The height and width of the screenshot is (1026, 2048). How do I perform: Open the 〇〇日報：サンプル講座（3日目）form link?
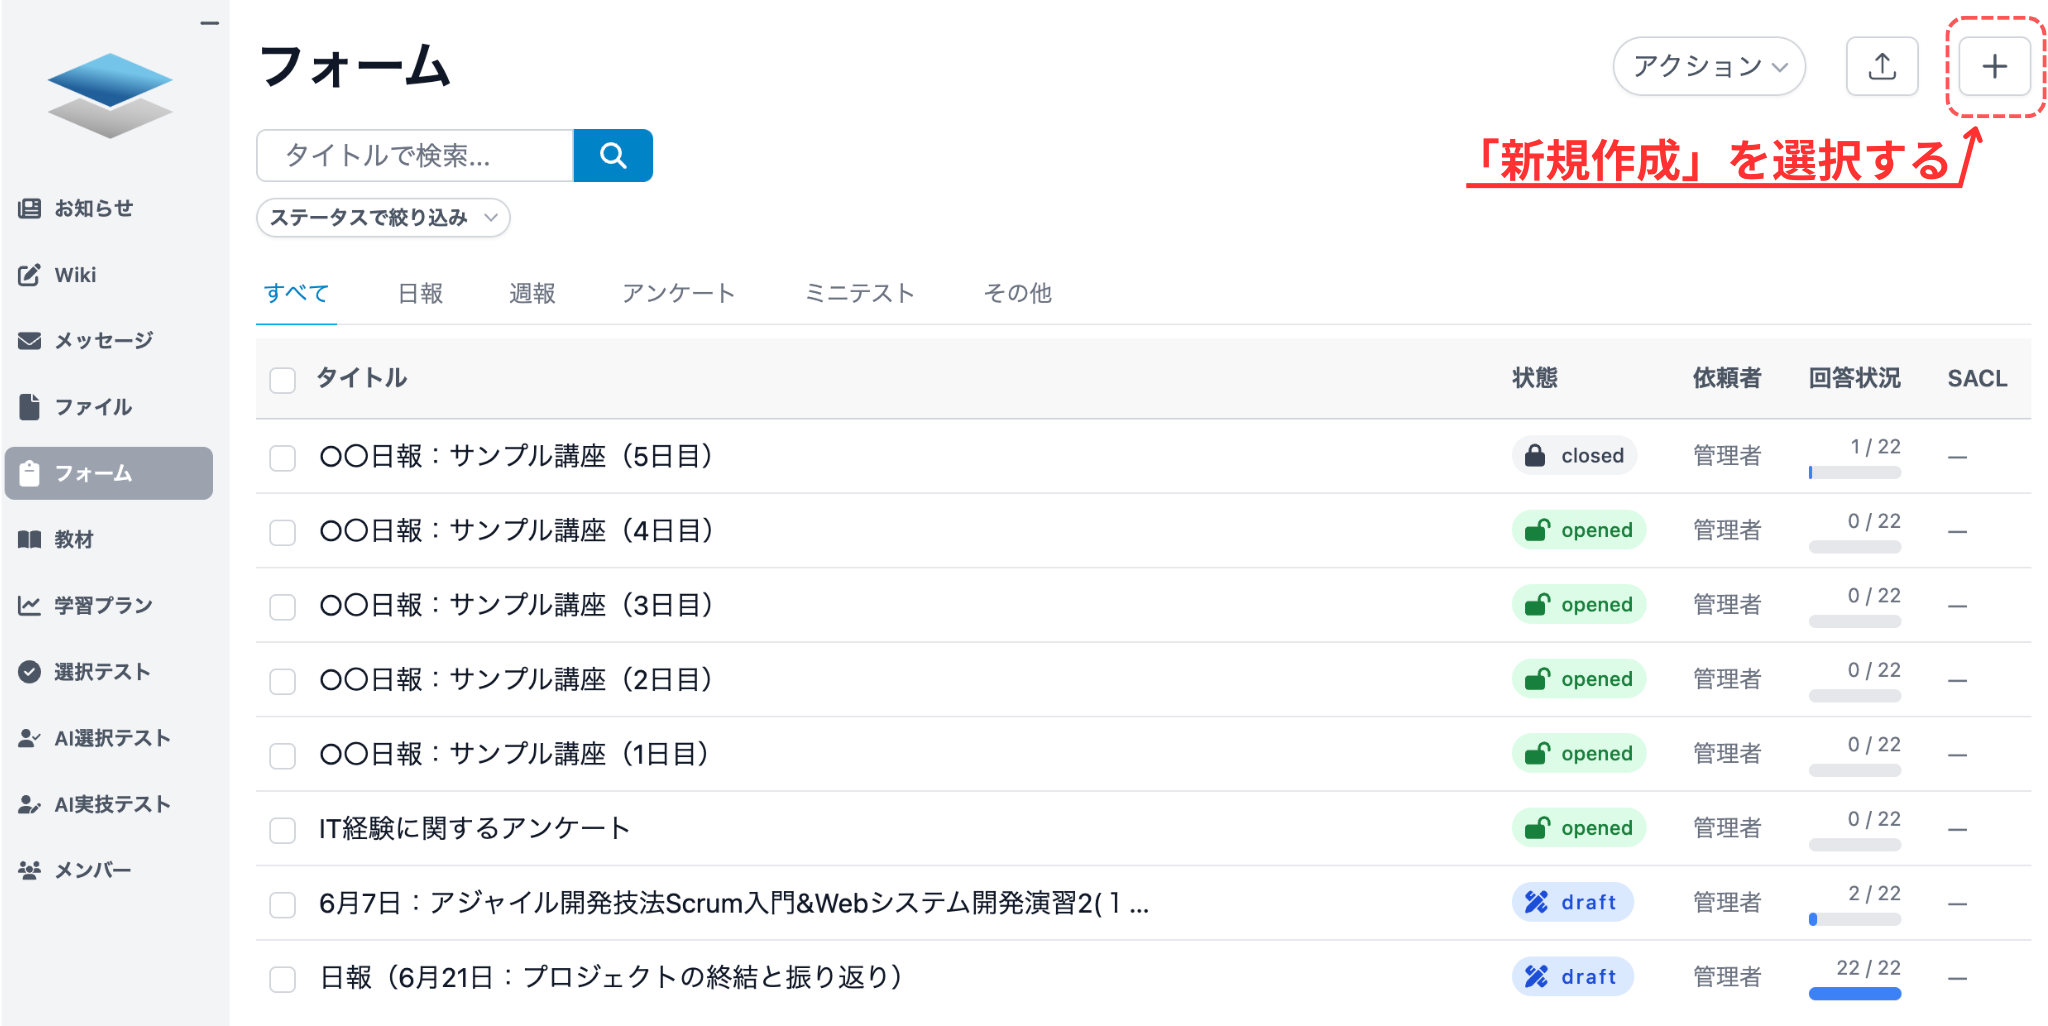516,605
